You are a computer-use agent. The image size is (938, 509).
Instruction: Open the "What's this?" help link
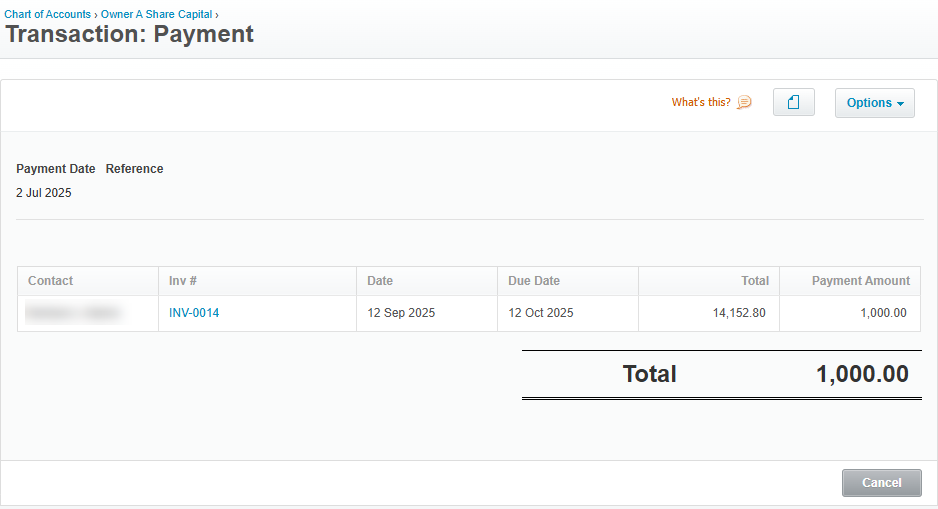[700, 102]
